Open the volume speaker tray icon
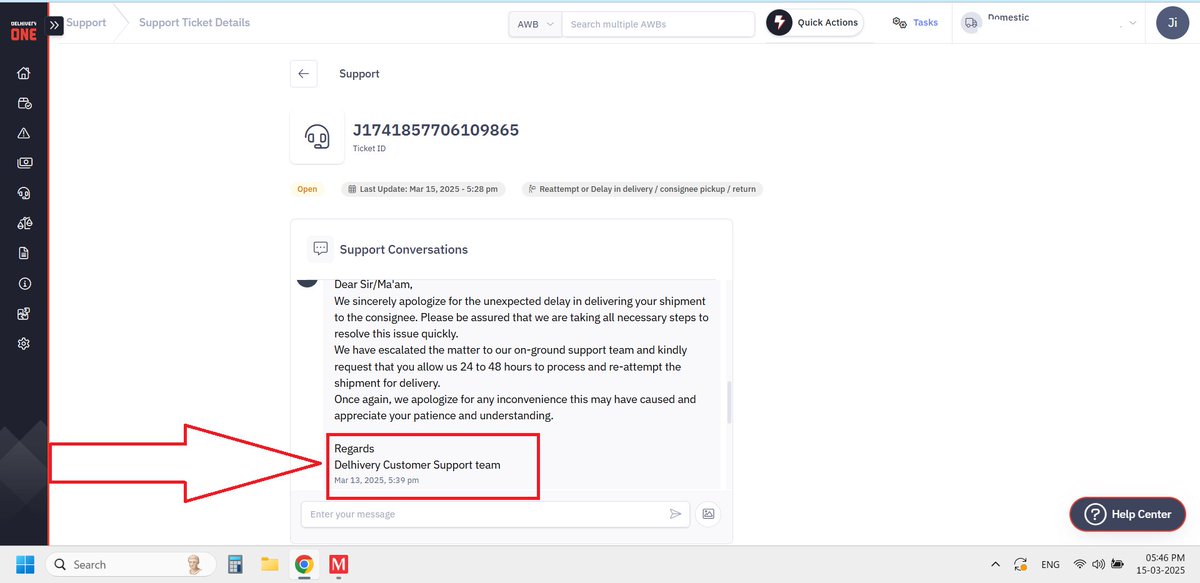The image size is (1200, 583). [1099, 565]
